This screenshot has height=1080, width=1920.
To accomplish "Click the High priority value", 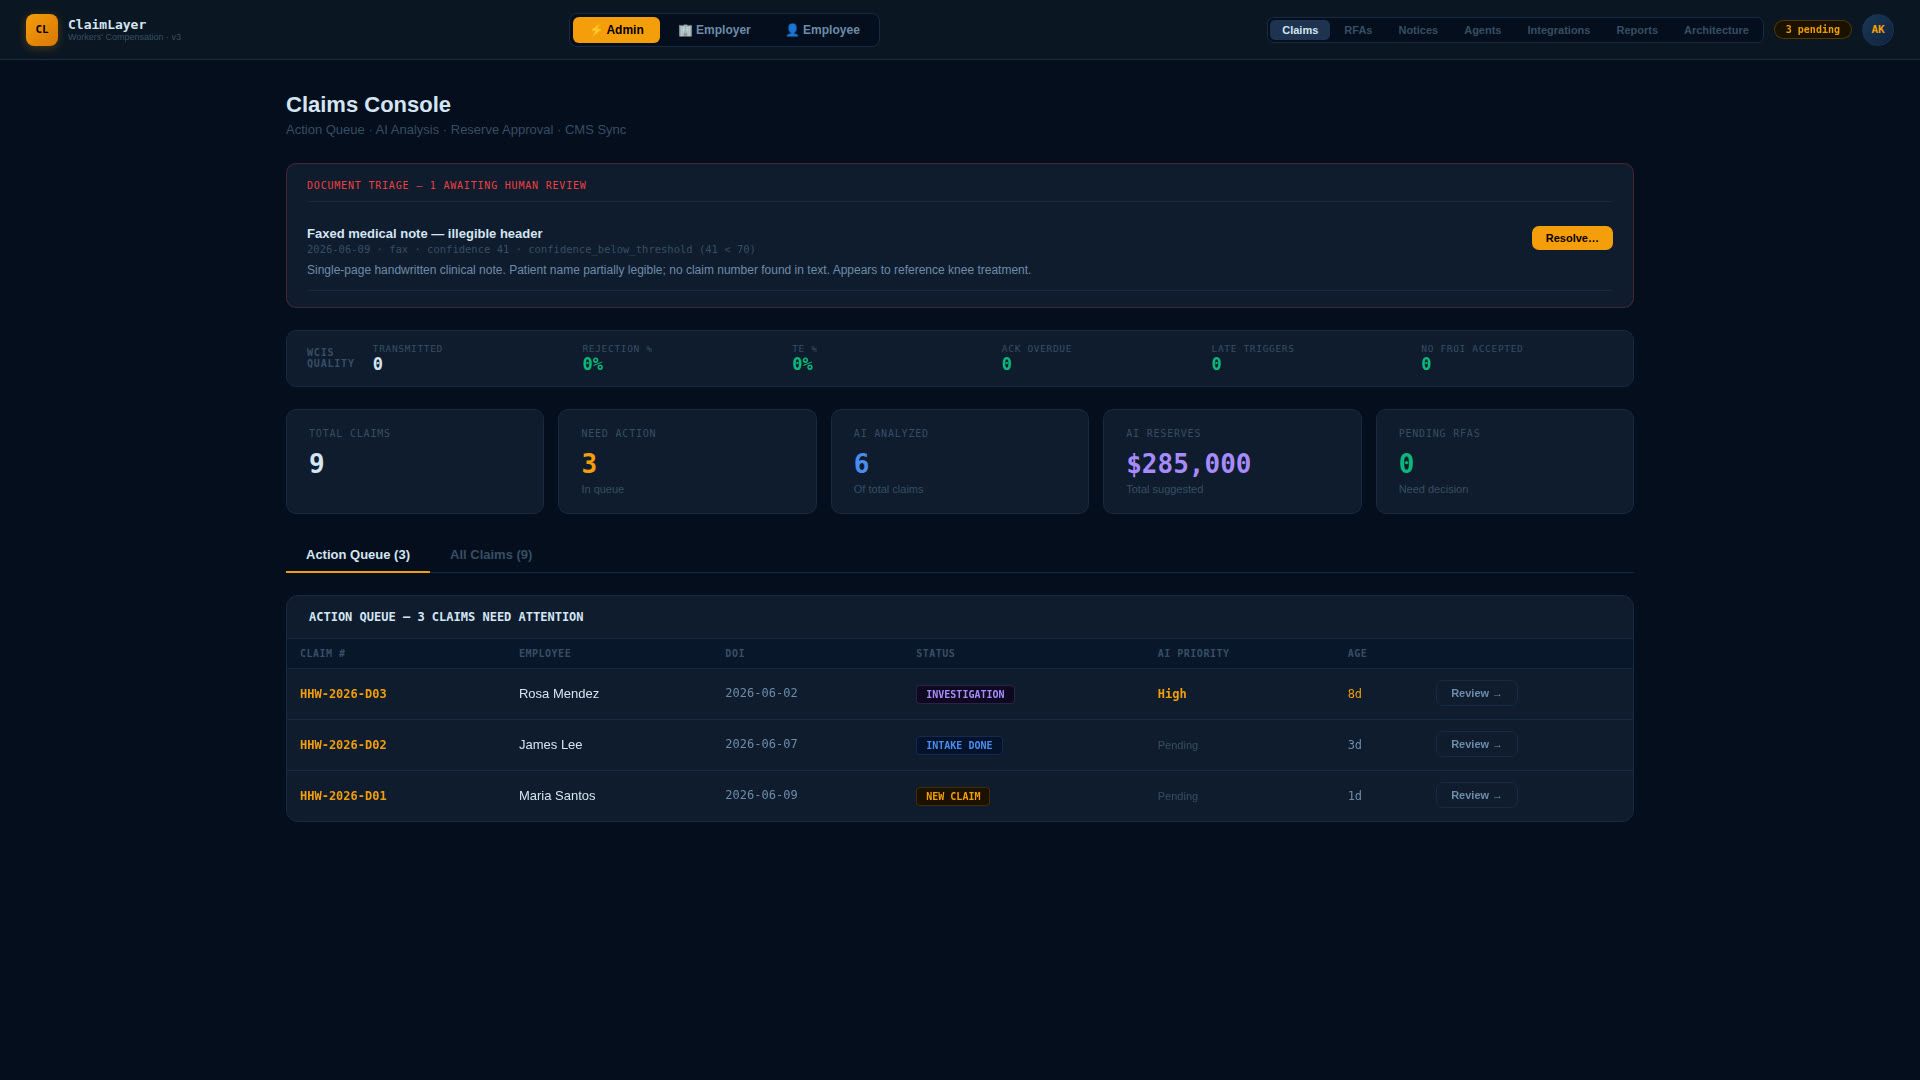I will (x=1172, y=694).
